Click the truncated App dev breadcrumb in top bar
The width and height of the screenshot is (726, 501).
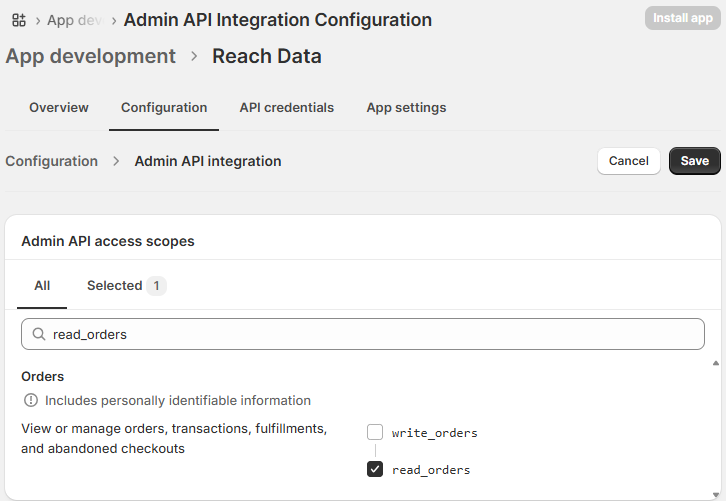point(75,20)
